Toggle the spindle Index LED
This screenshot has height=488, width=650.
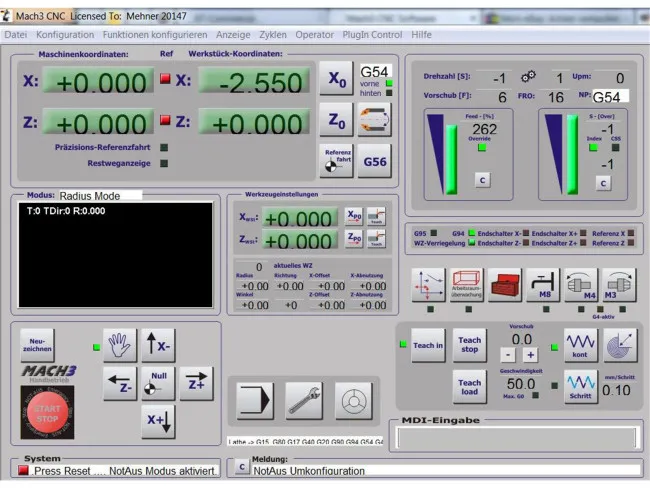(x=593, y=147)
